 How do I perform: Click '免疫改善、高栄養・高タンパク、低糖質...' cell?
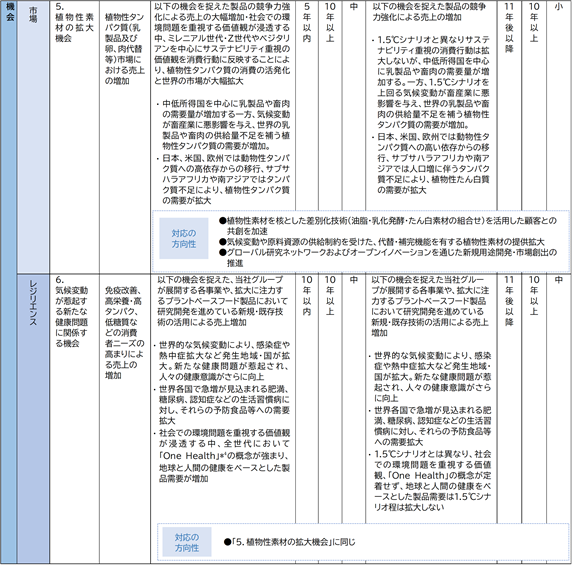(125, 333)
